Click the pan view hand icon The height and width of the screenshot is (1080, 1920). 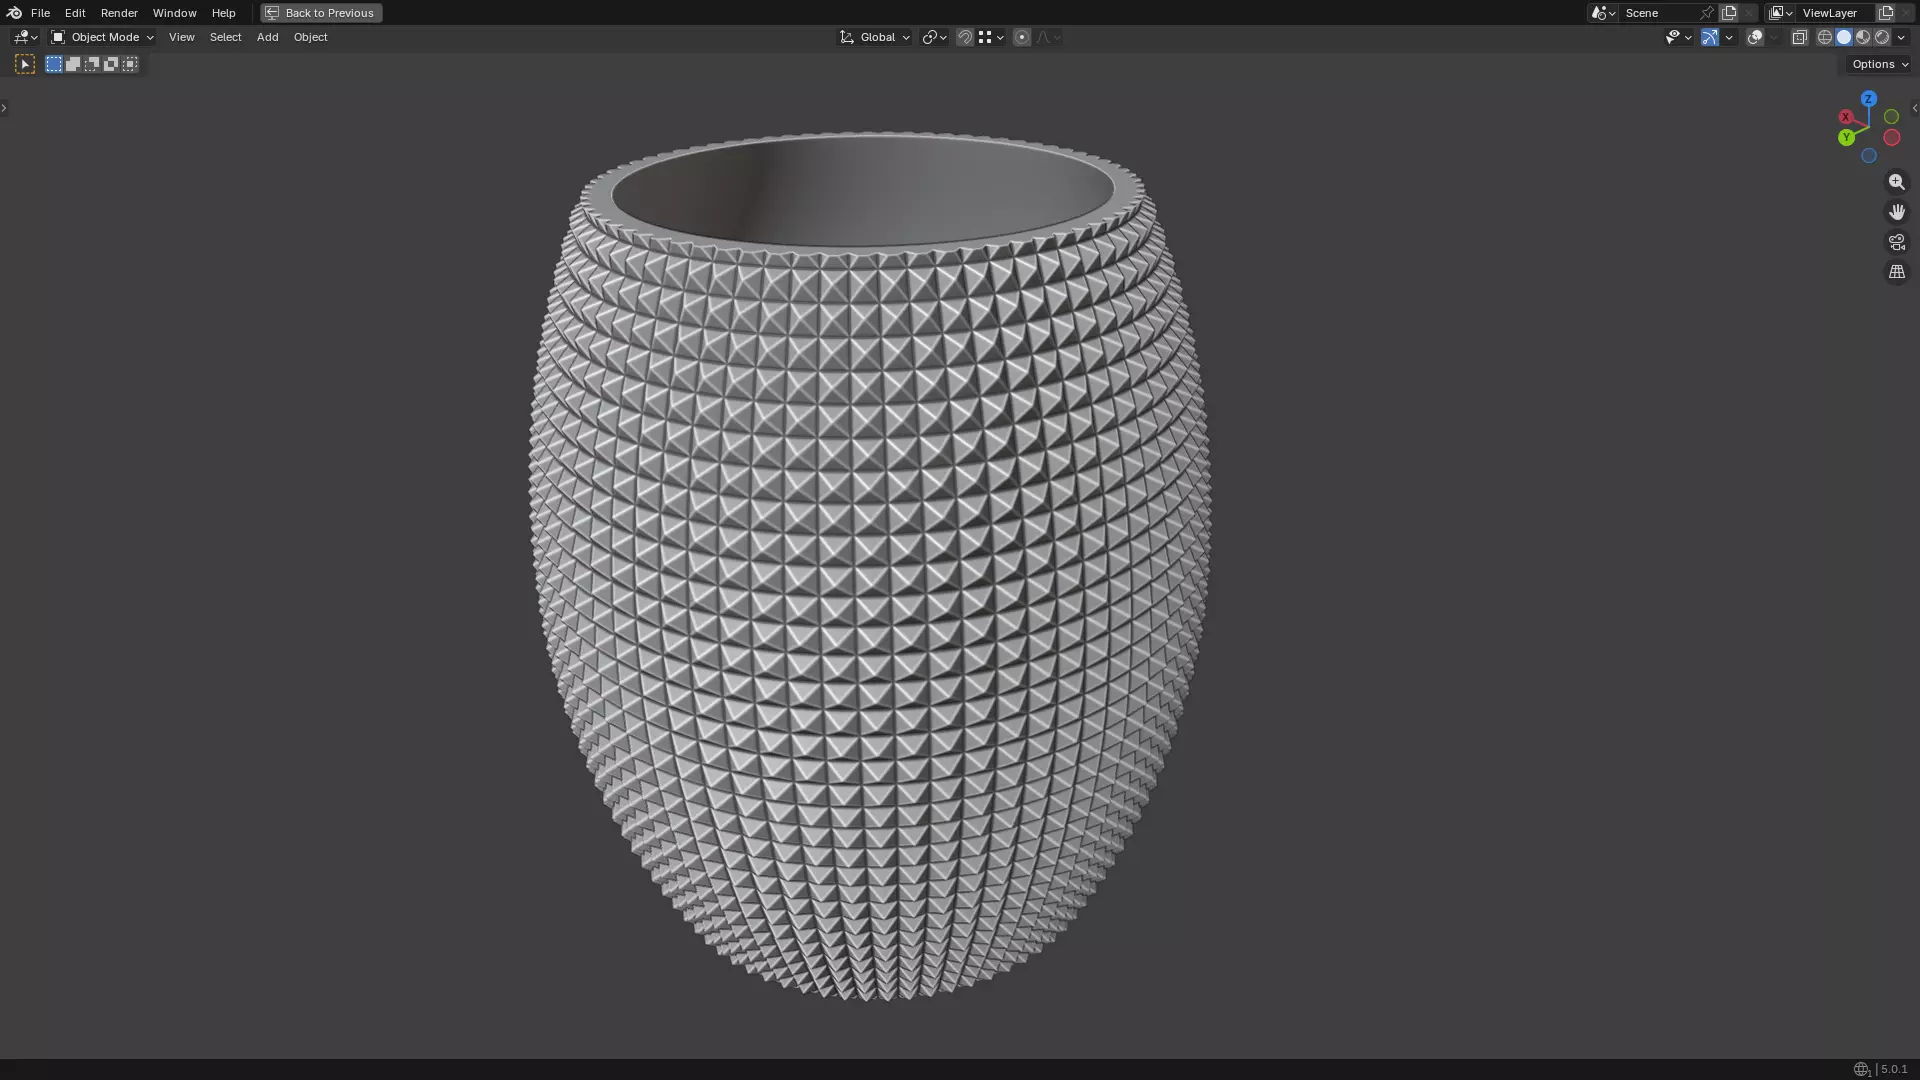(1896, 212)
